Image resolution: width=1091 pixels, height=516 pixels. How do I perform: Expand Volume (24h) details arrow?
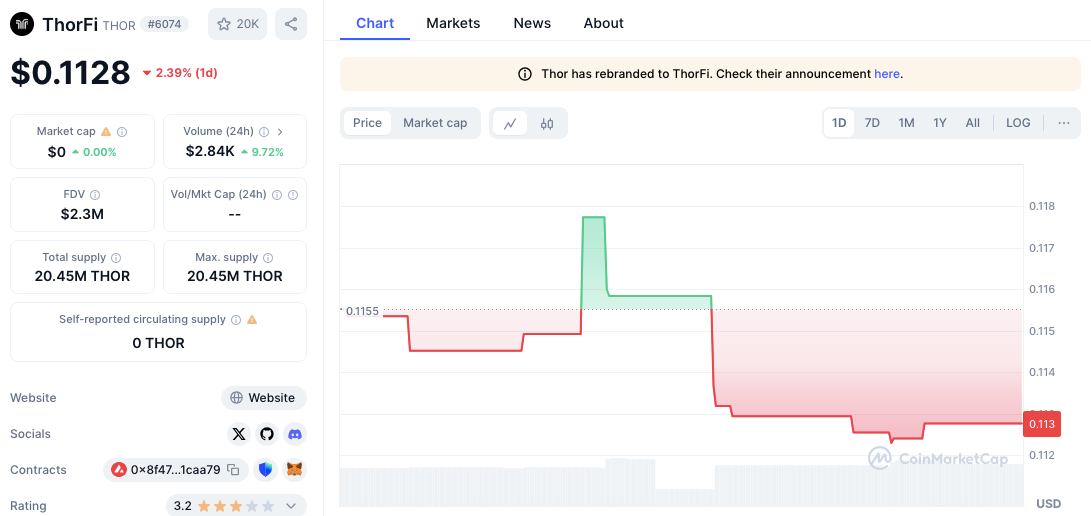(x=280, y=131)
